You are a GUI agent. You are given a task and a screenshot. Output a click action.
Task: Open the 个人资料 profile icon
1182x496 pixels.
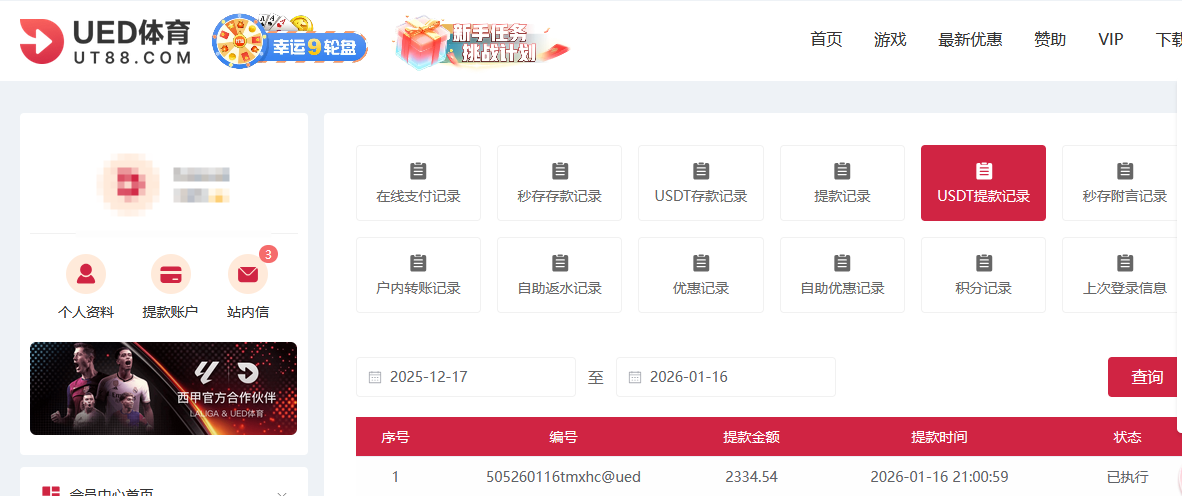point(86,274)
